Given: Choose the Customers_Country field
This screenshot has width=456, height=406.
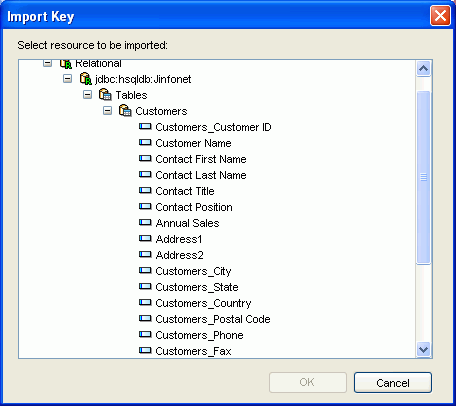Looking at the screenshot, I should tap(203, 303).
